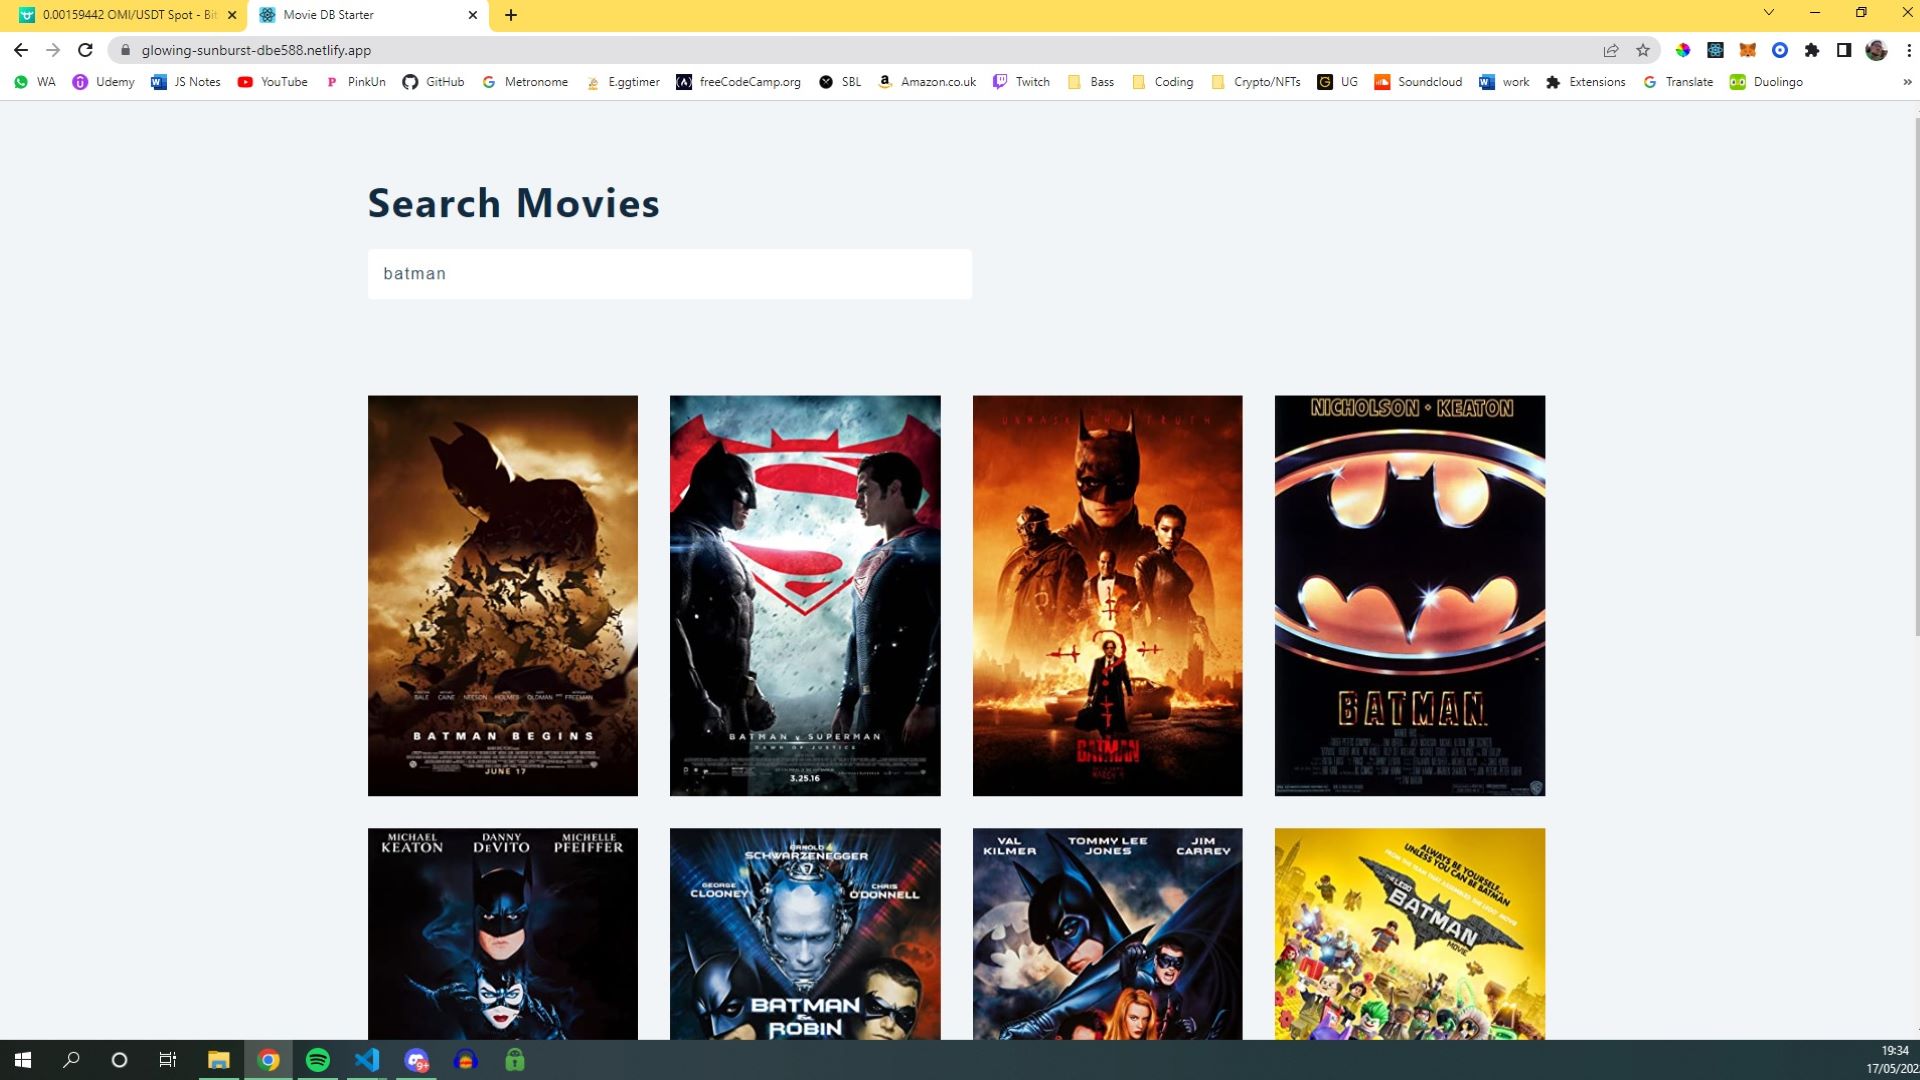Reload the page with the refresh icon

[85, 50]
